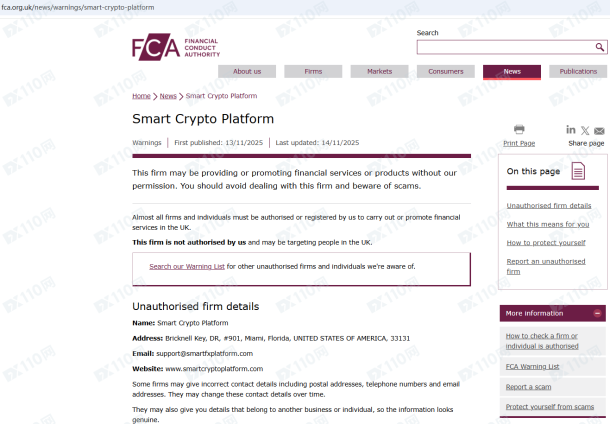Open the Firms menu tab
This screenshot has width=610, height=424.
point(313,72)
